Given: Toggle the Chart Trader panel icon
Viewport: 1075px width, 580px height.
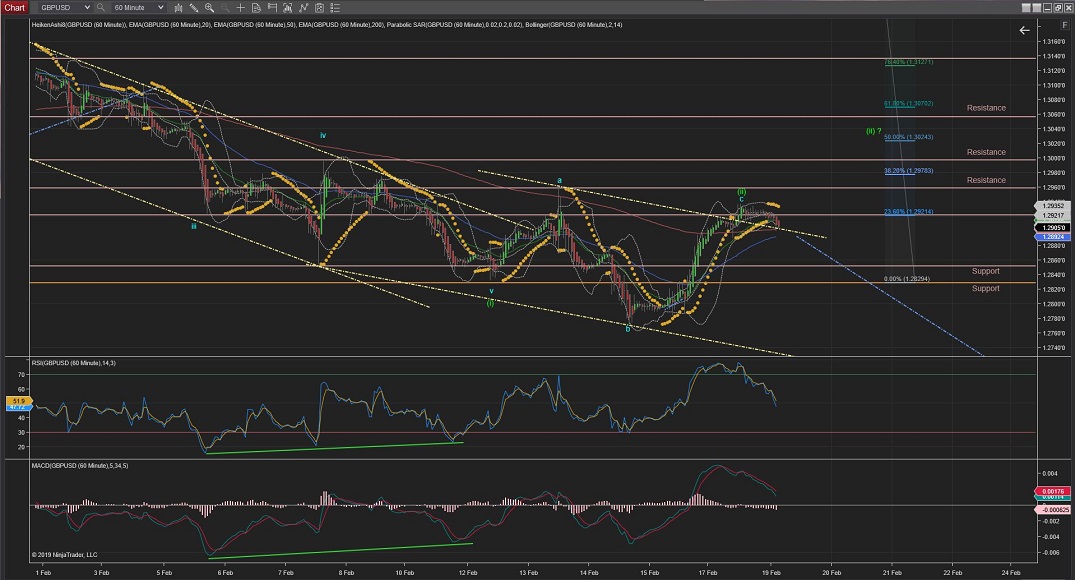Looking at the screenshot, I should click(272, 8).
